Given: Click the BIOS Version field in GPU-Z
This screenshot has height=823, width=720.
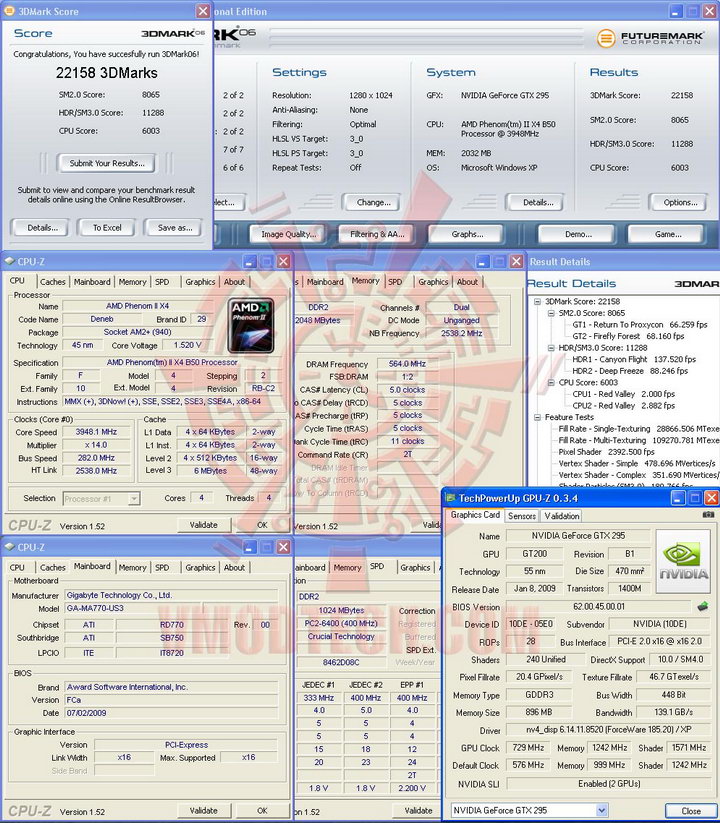Looking at the screenshot, I should coord(598,607).
